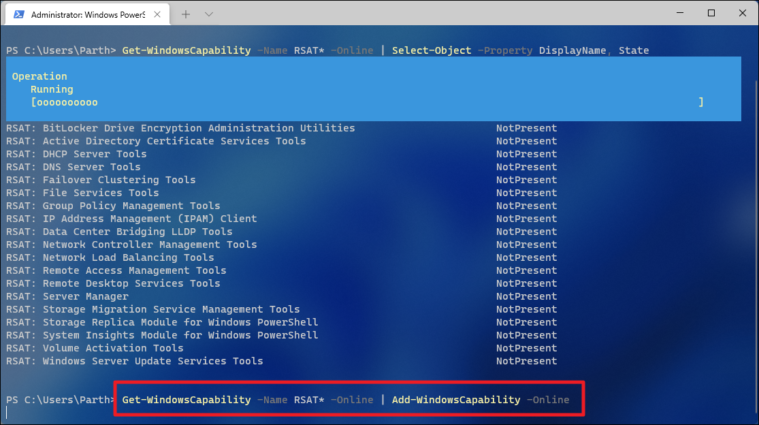The image size is (759, 425).
Task: Click the first Get-WindowsCapability command text
Action: point(186,50)
